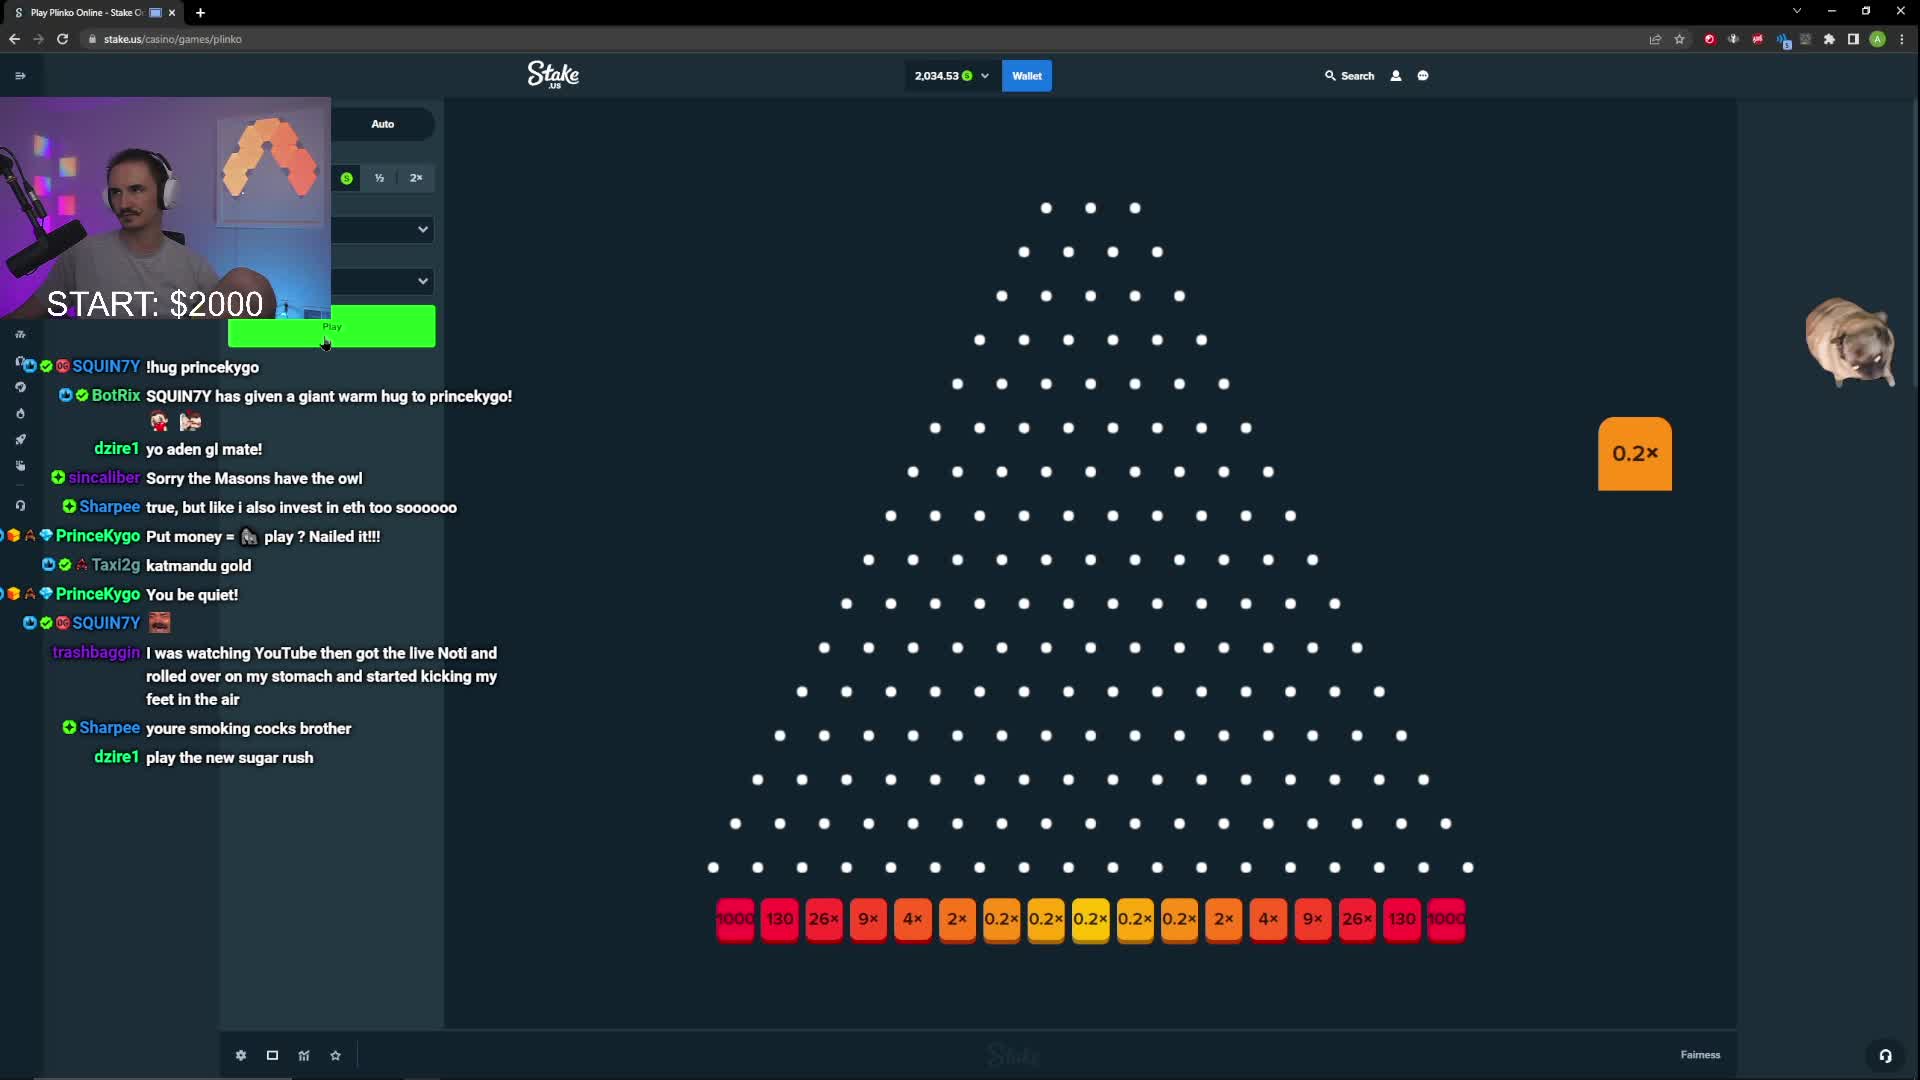Add Plinko to favourites with star icon
1920x1080 pixels.
[x=336, y=1055]
